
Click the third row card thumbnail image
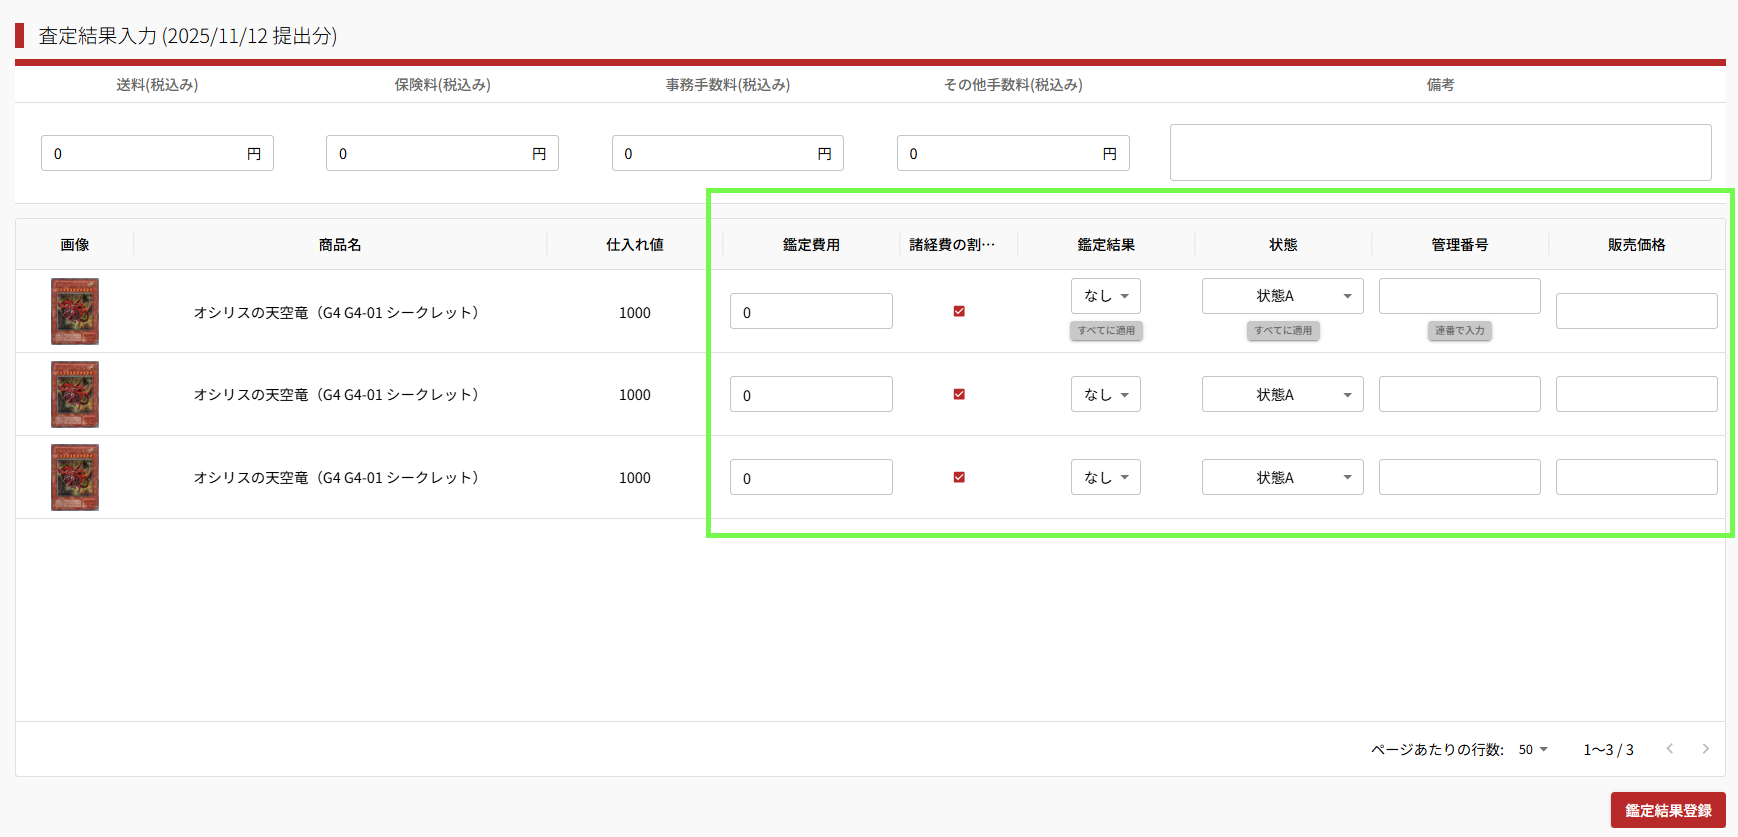pos(75,477)
